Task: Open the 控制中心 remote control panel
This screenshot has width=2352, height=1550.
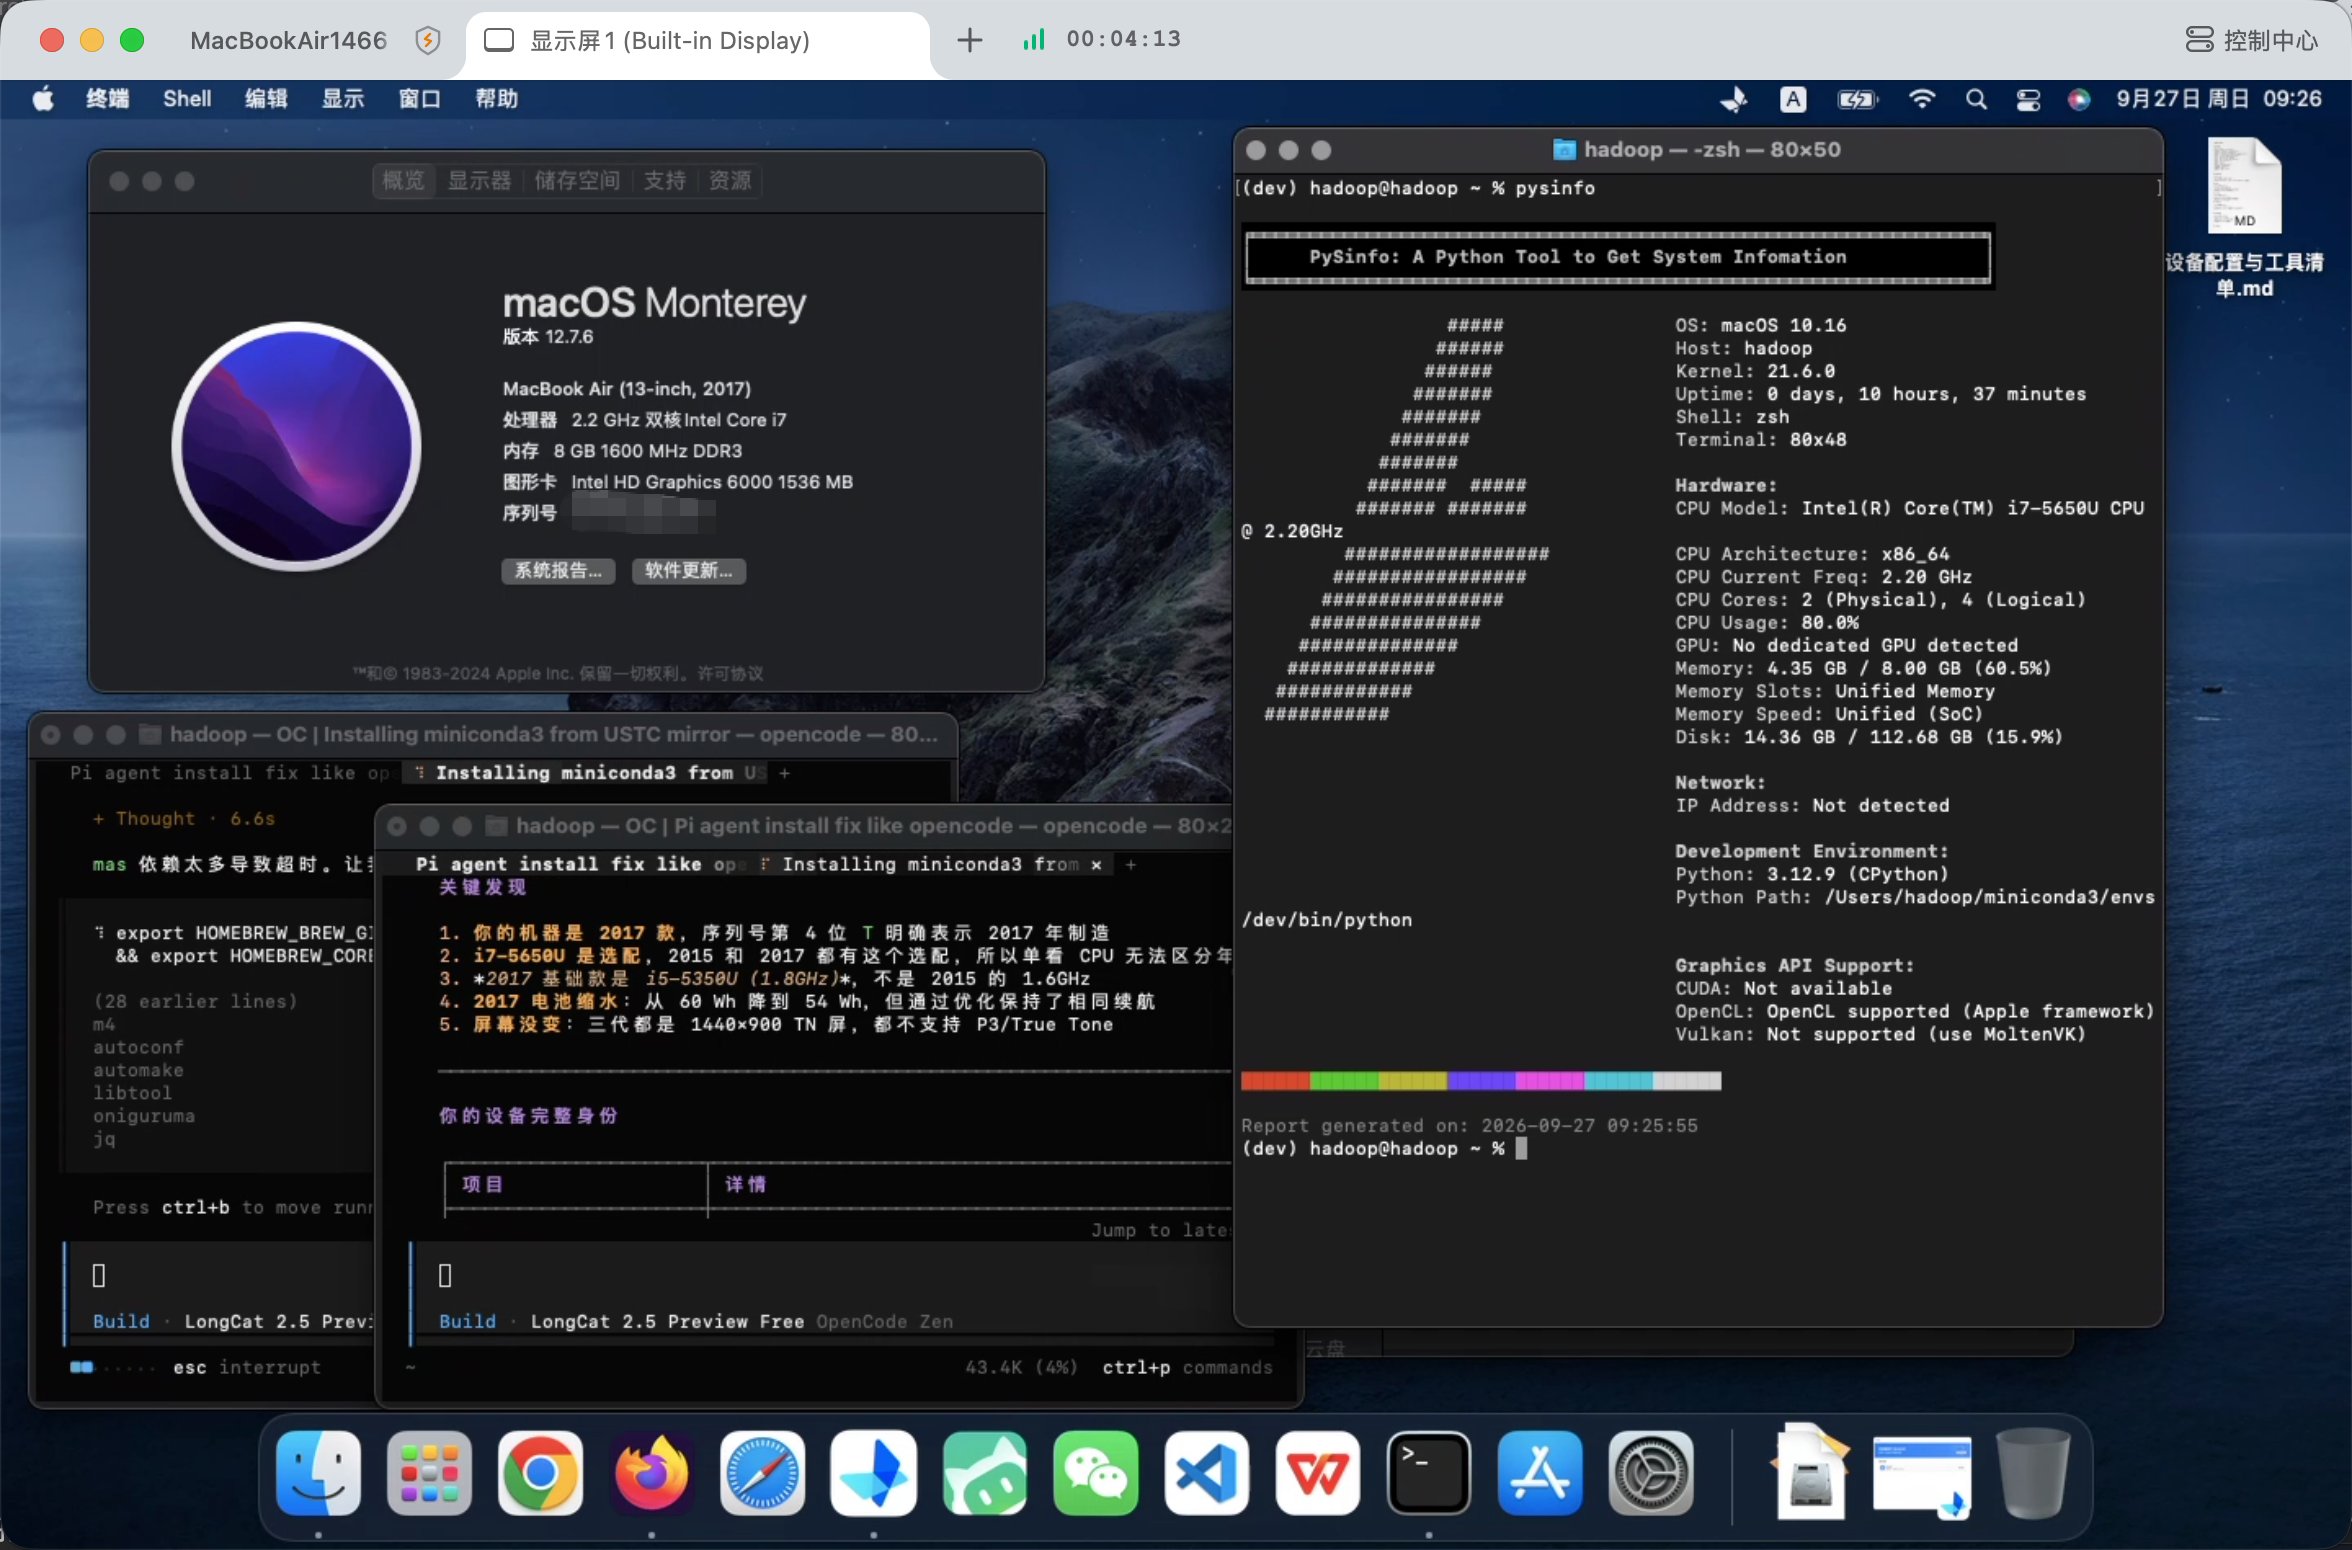Action: 2251,40
